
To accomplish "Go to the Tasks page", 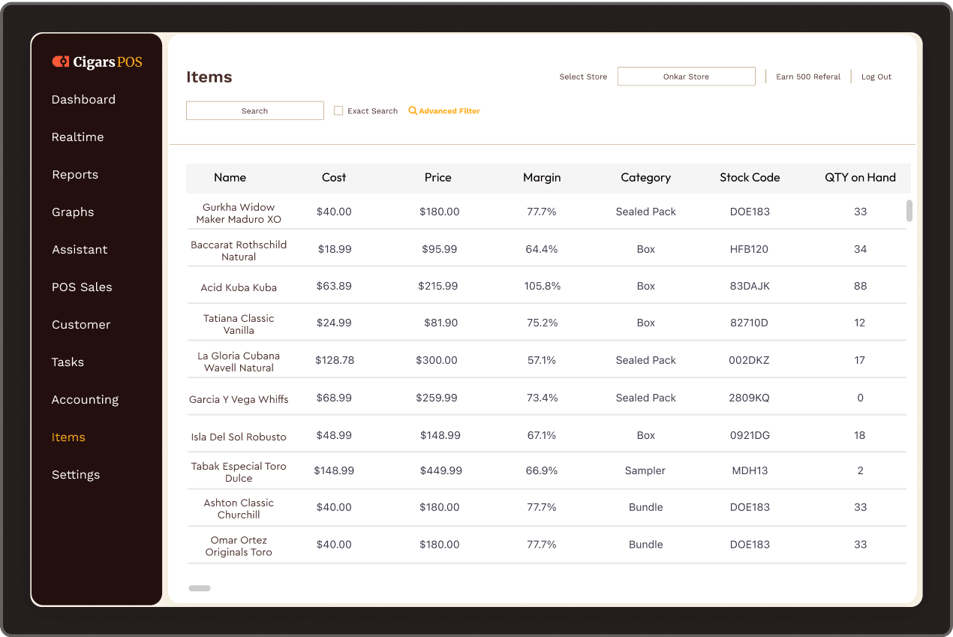I will point(68,362).
